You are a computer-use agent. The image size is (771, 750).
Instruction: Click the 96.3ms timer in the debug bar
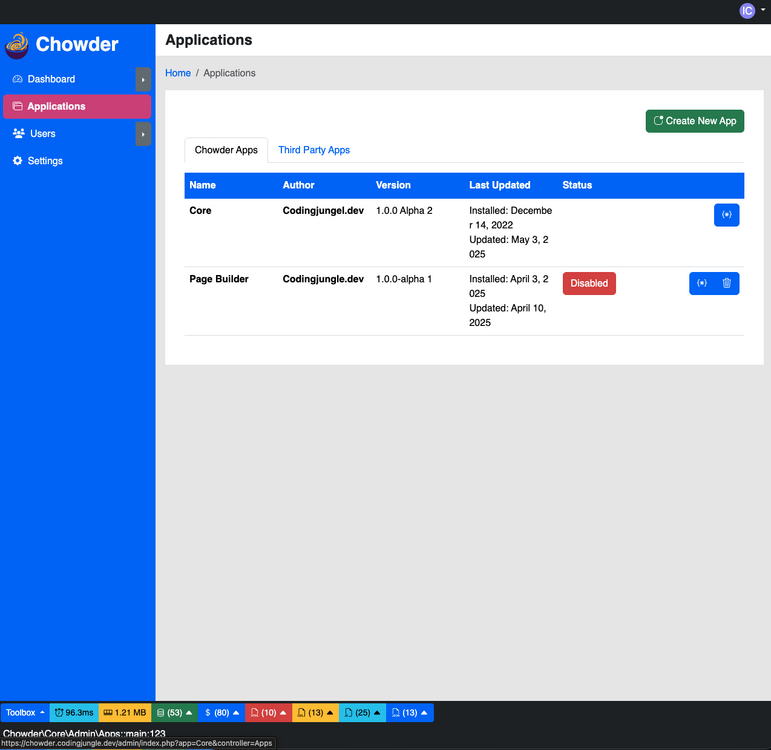pos(73,713)
